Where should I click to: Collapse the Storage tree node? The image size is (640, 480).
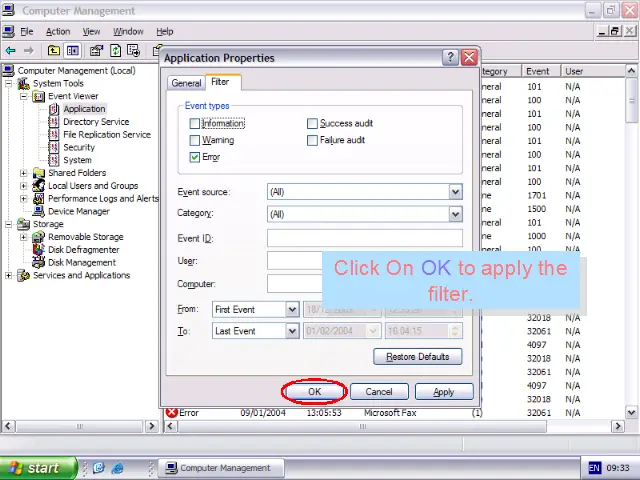(9, 224)
